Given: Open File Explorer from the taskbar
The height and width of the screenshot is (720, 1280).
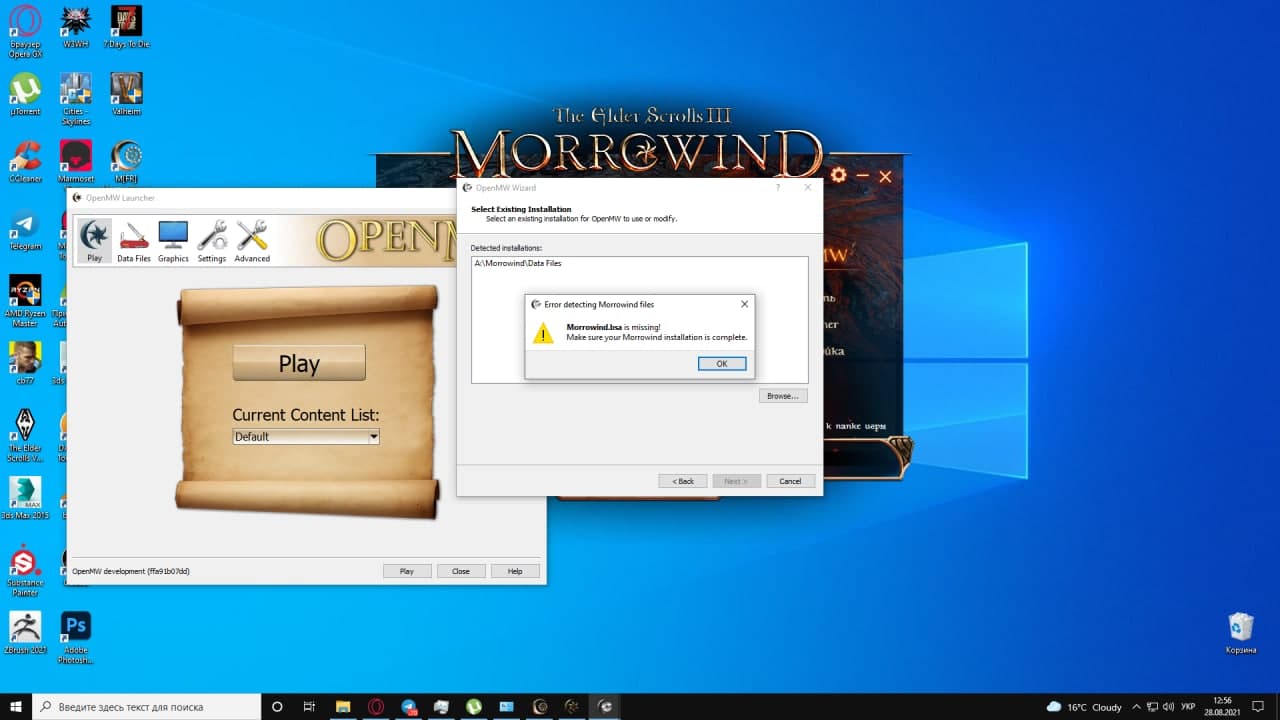Looking at the screenshot, I should (343, 707).
